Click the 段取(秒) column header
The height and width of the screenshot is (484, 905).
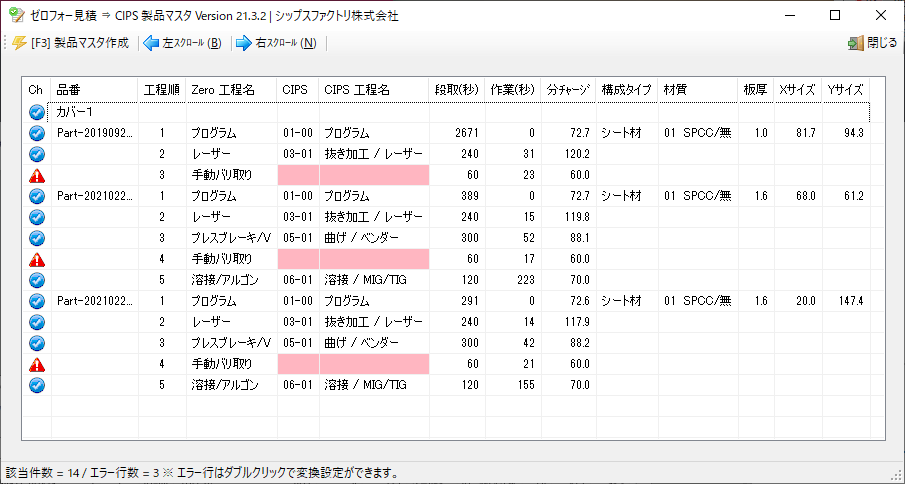[457, 90]
